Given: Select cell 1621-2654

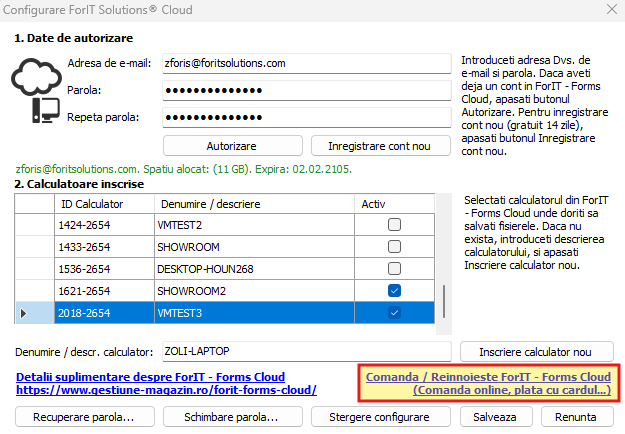Looking at the screenshot, I should click(104, 291).
